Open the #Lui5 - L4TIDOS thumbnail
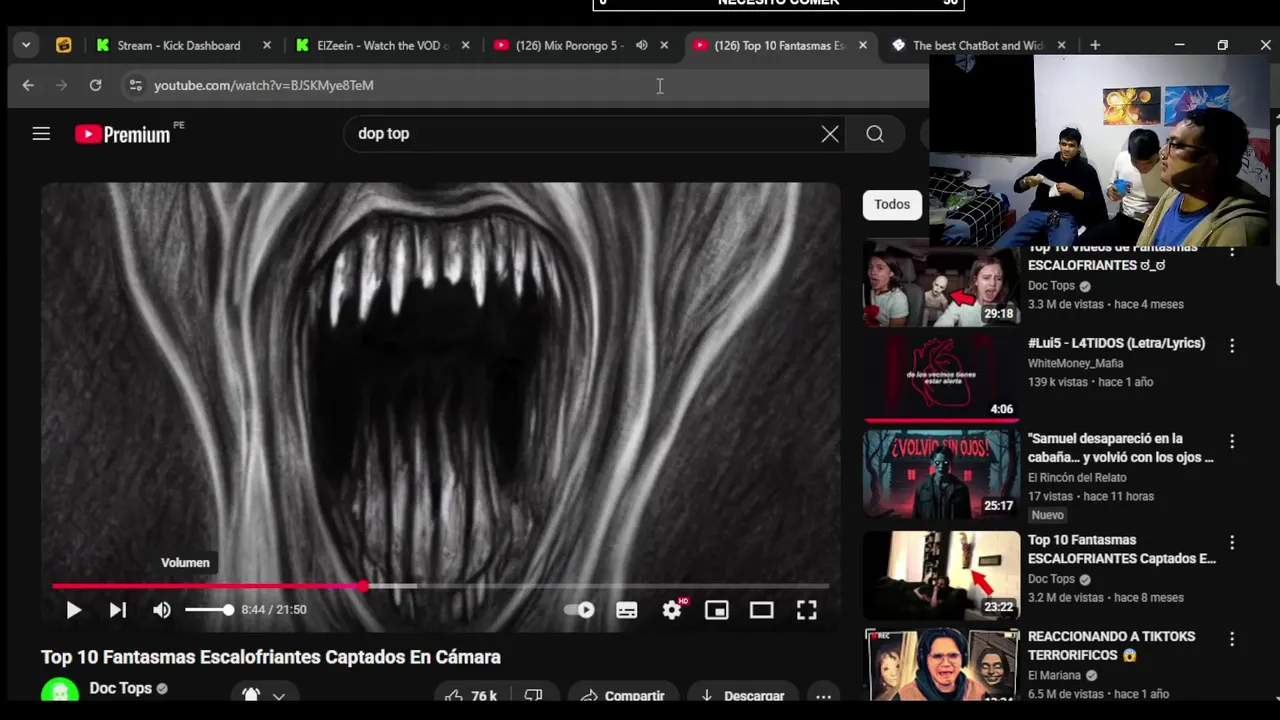This screenshot has width=1280, height=720. coord(941,378)
